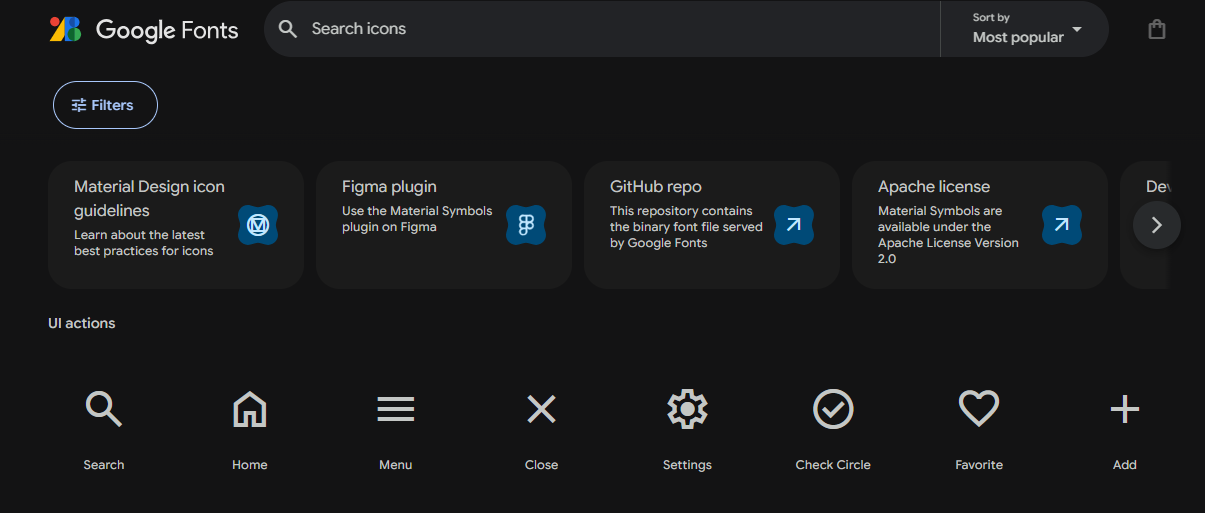Click the Favorite label text
The image size is (1205, 513).
[x=979, y=465]
